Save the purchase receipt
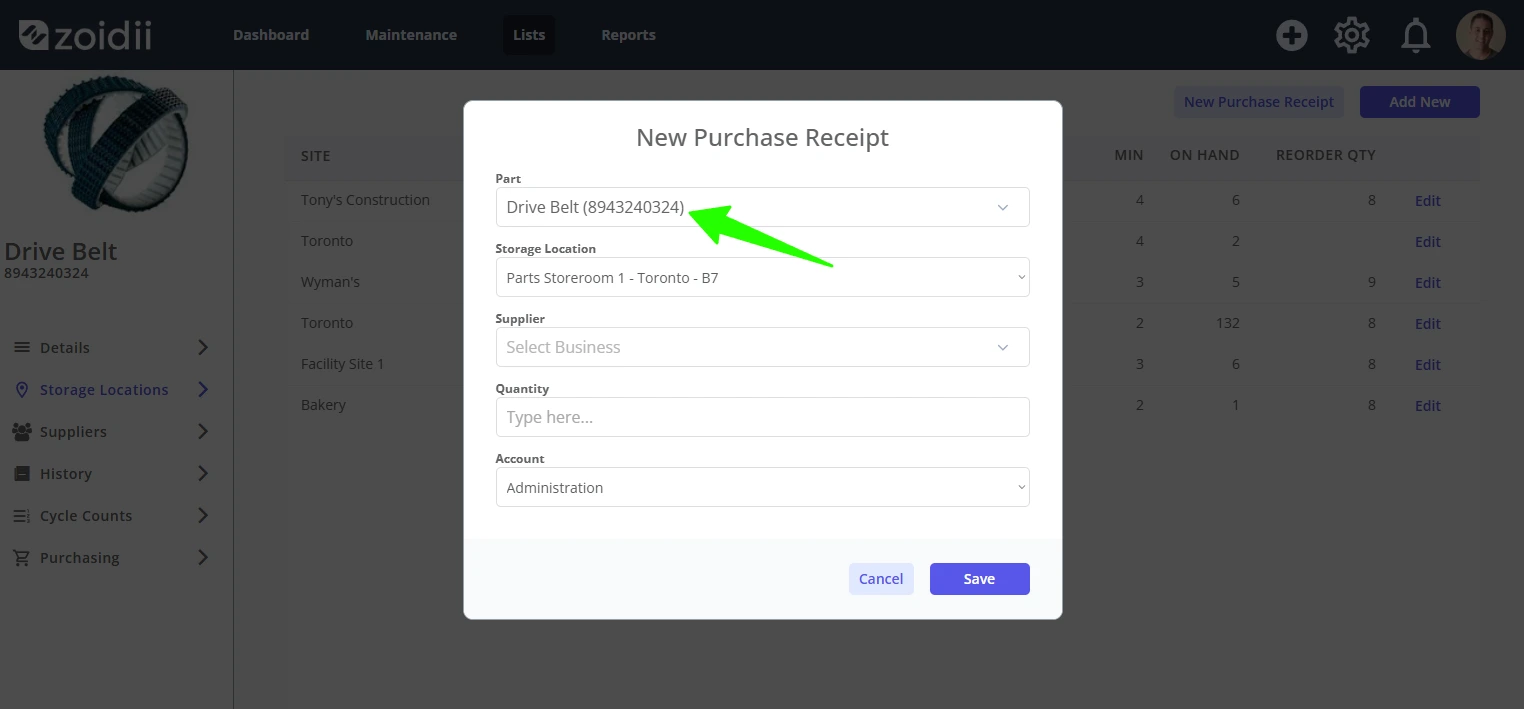The image size is (1524, 709). (x=979, y=579)
